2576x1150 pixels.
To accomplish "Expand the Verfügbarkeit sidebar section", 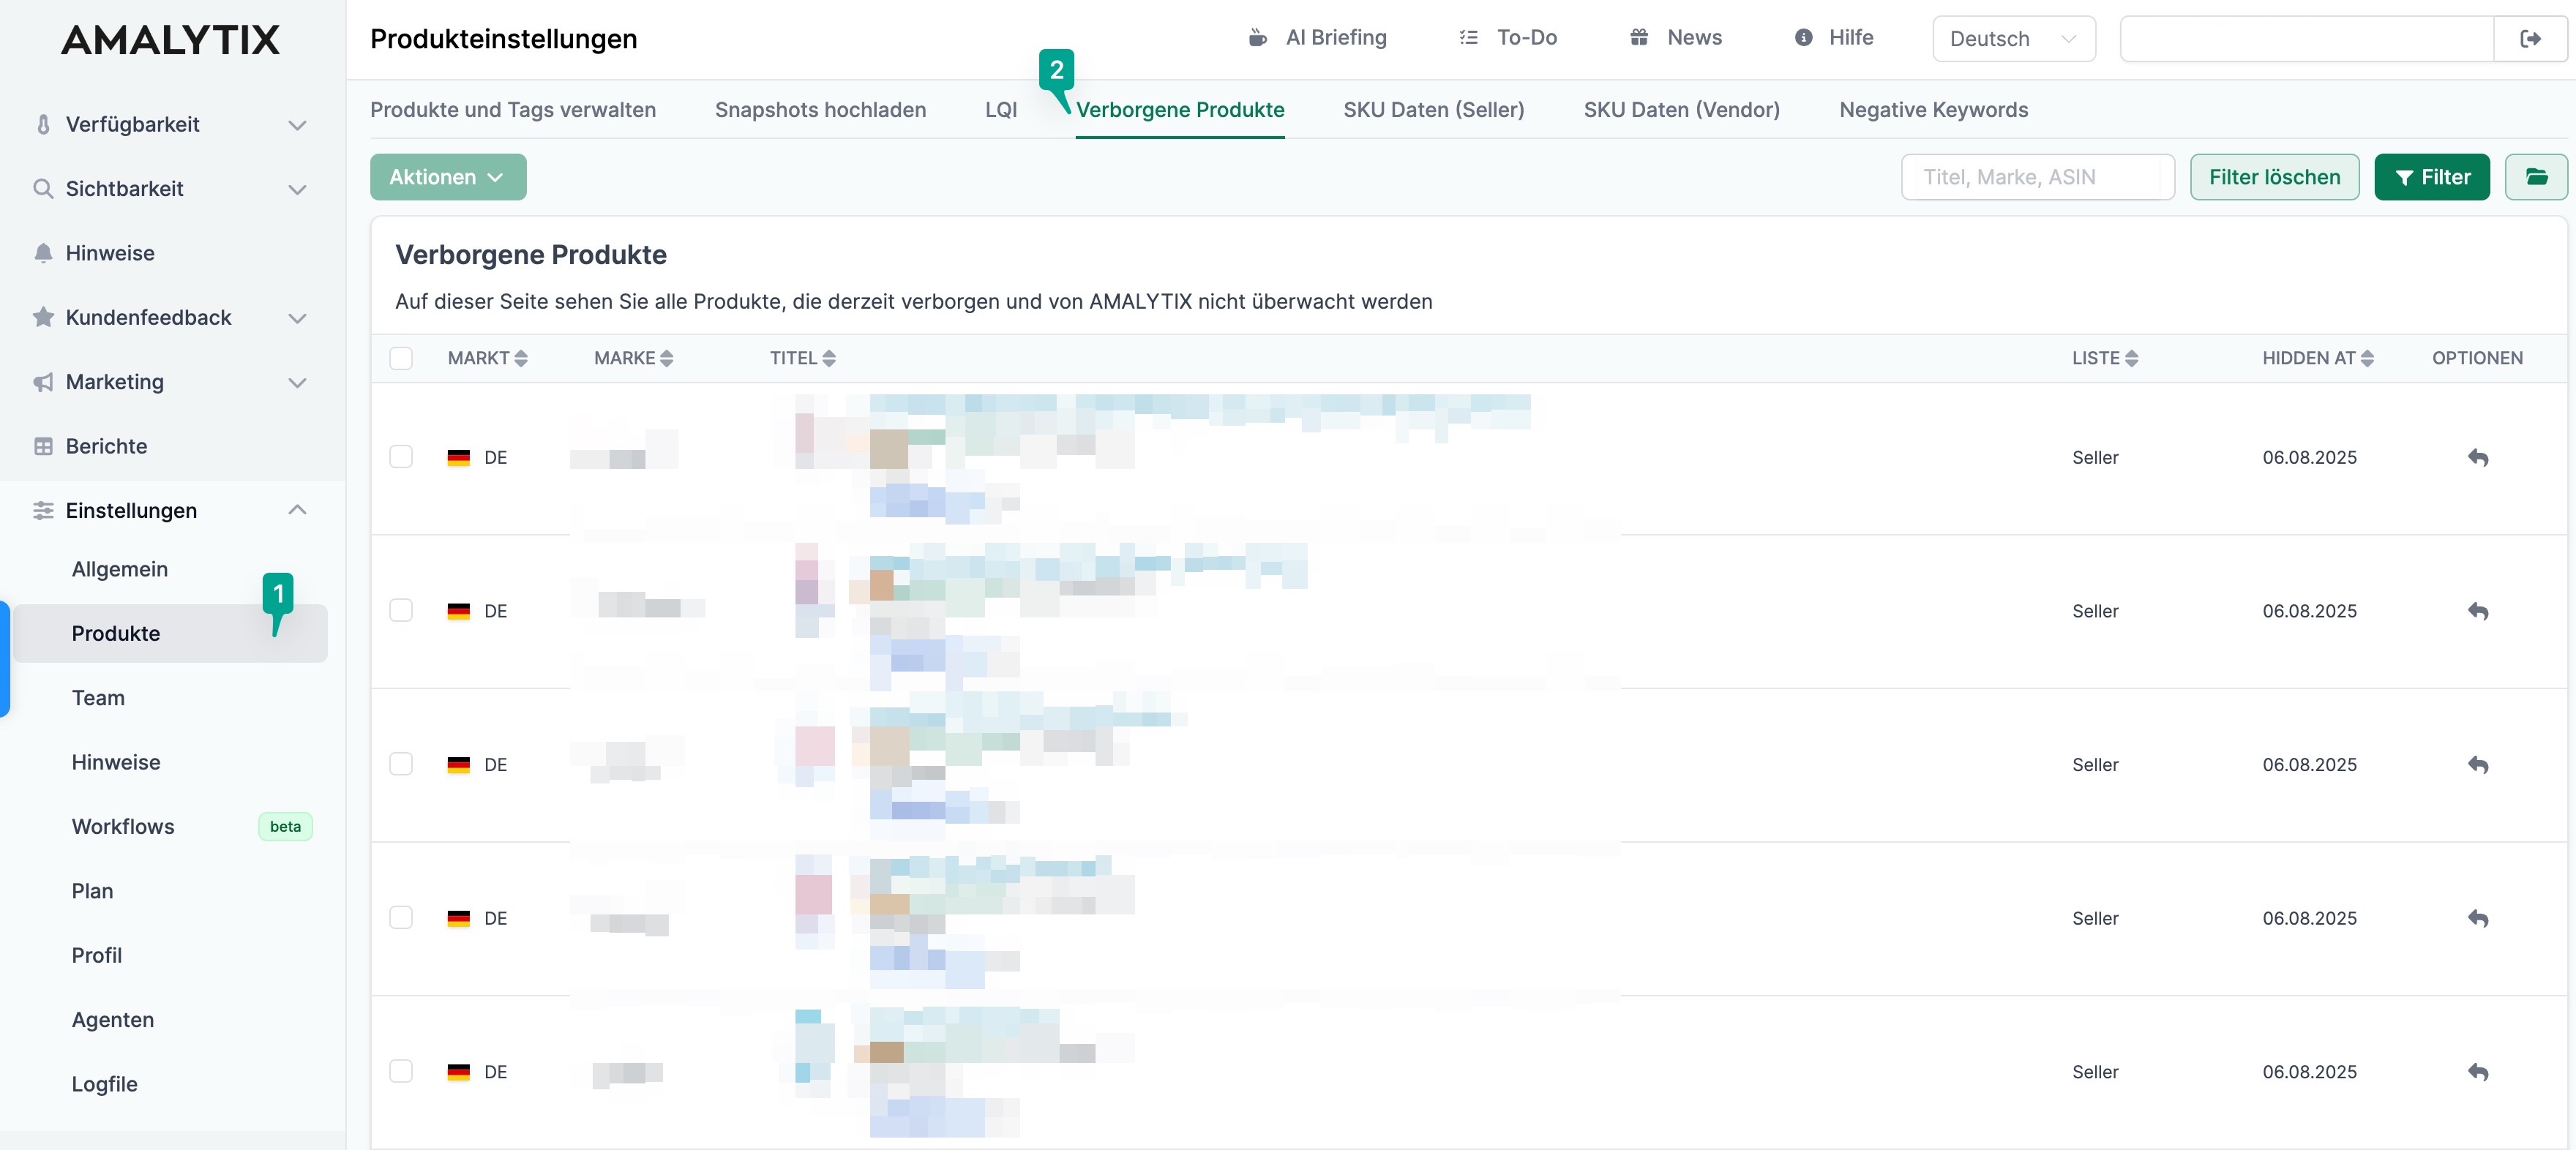I will coord(297,124).
